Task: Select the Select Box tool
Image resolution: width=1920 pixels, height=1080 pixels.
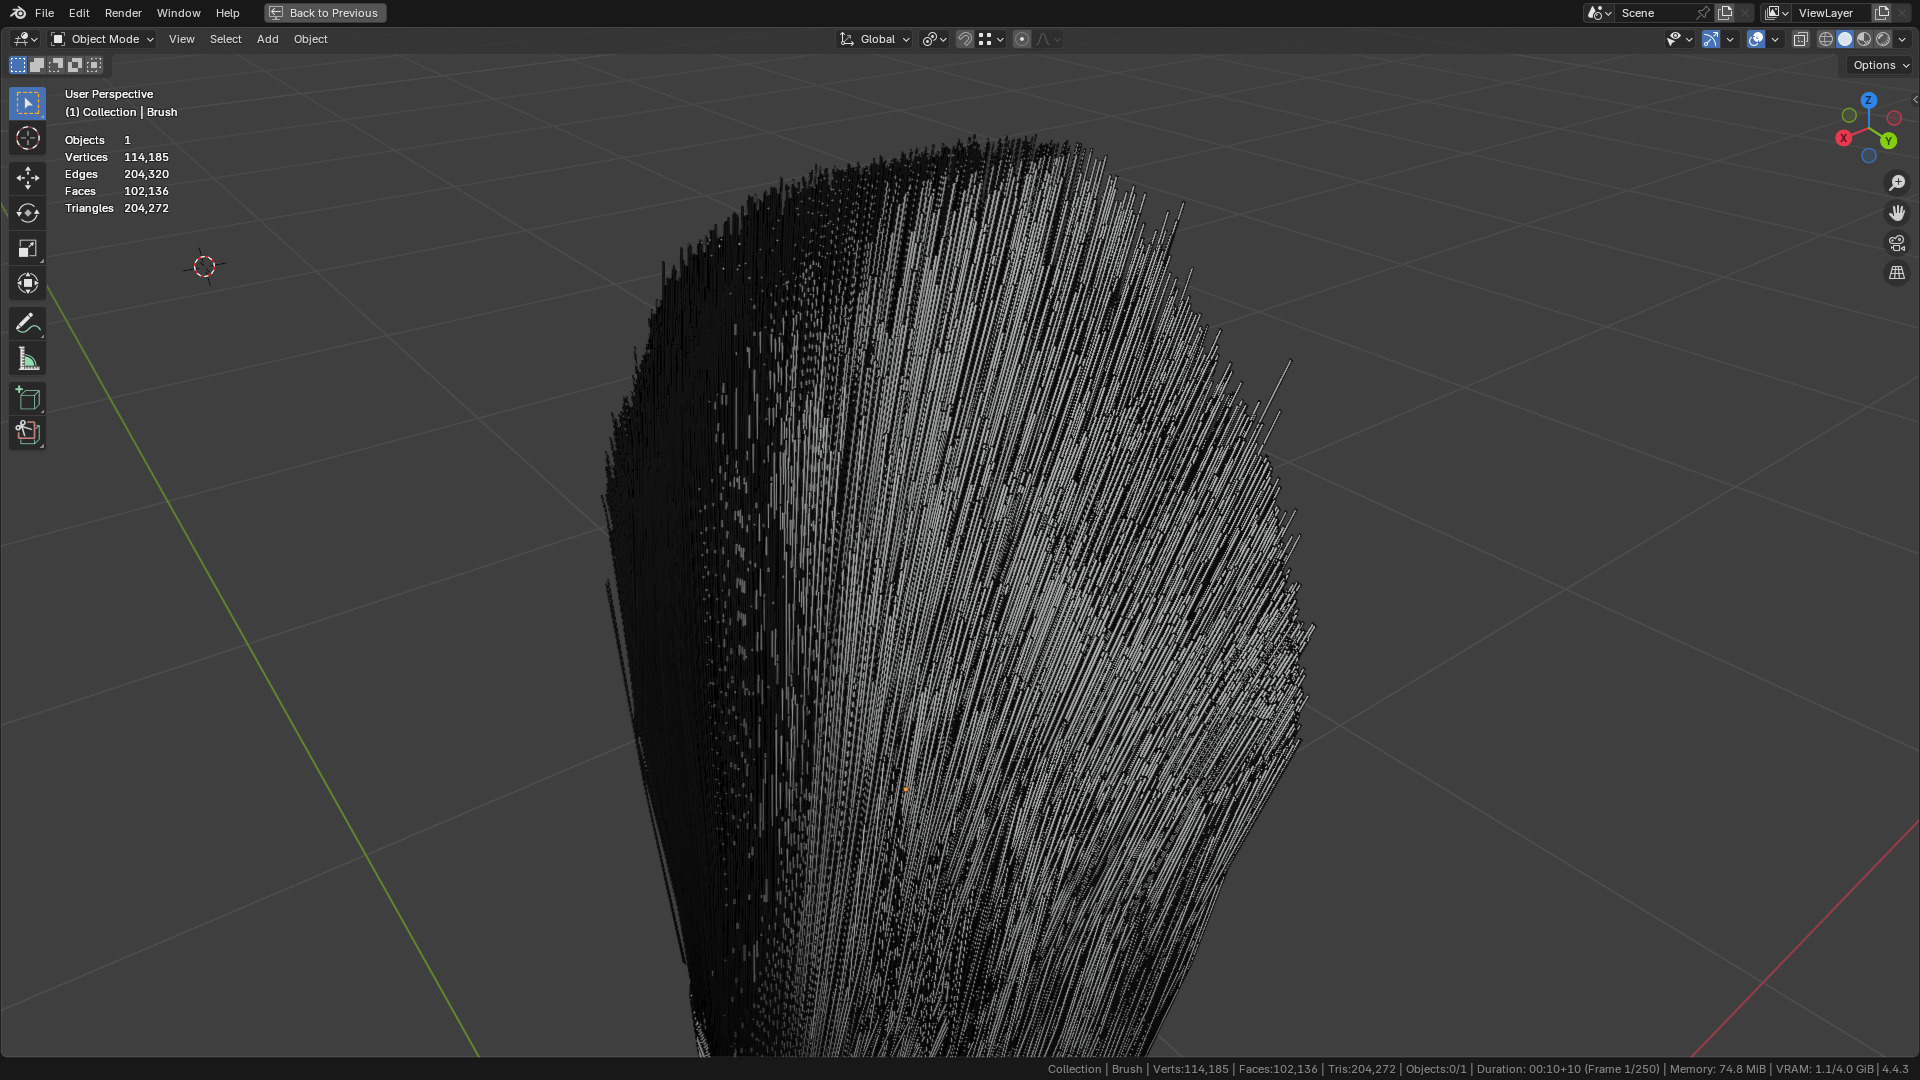Action: pos(27,103)
